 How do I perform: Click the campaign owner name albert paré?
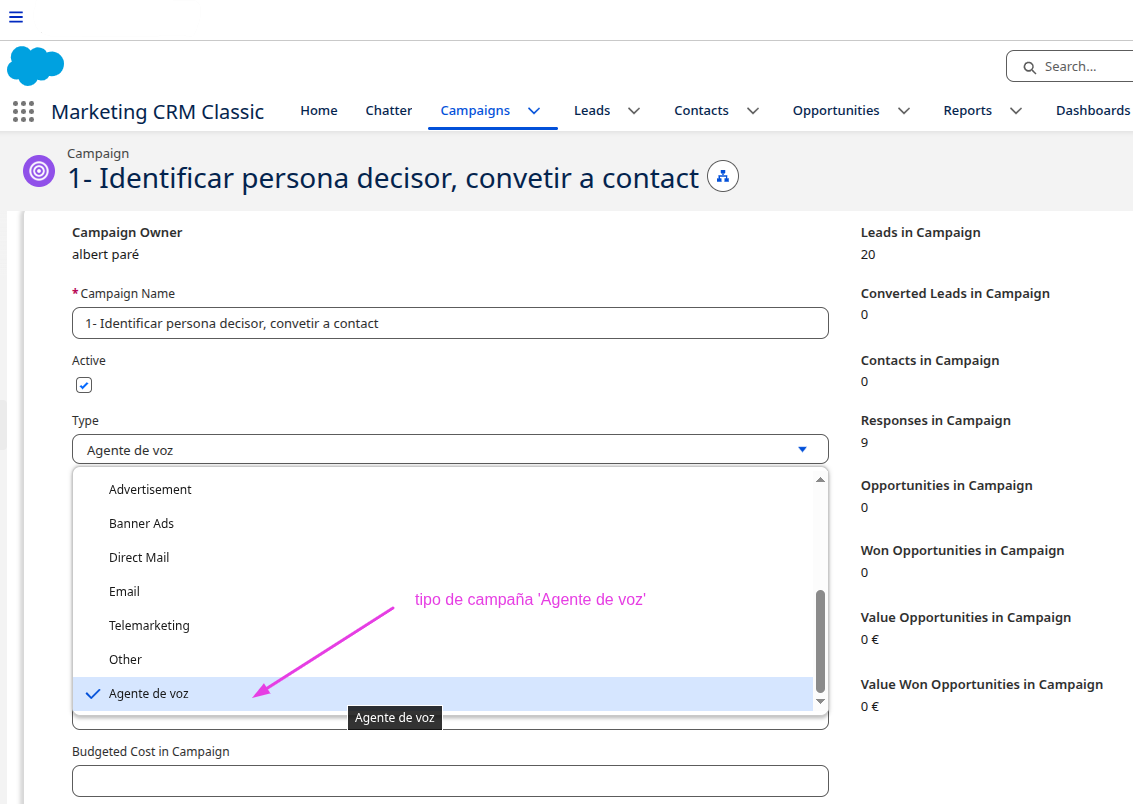coord(105,254)
